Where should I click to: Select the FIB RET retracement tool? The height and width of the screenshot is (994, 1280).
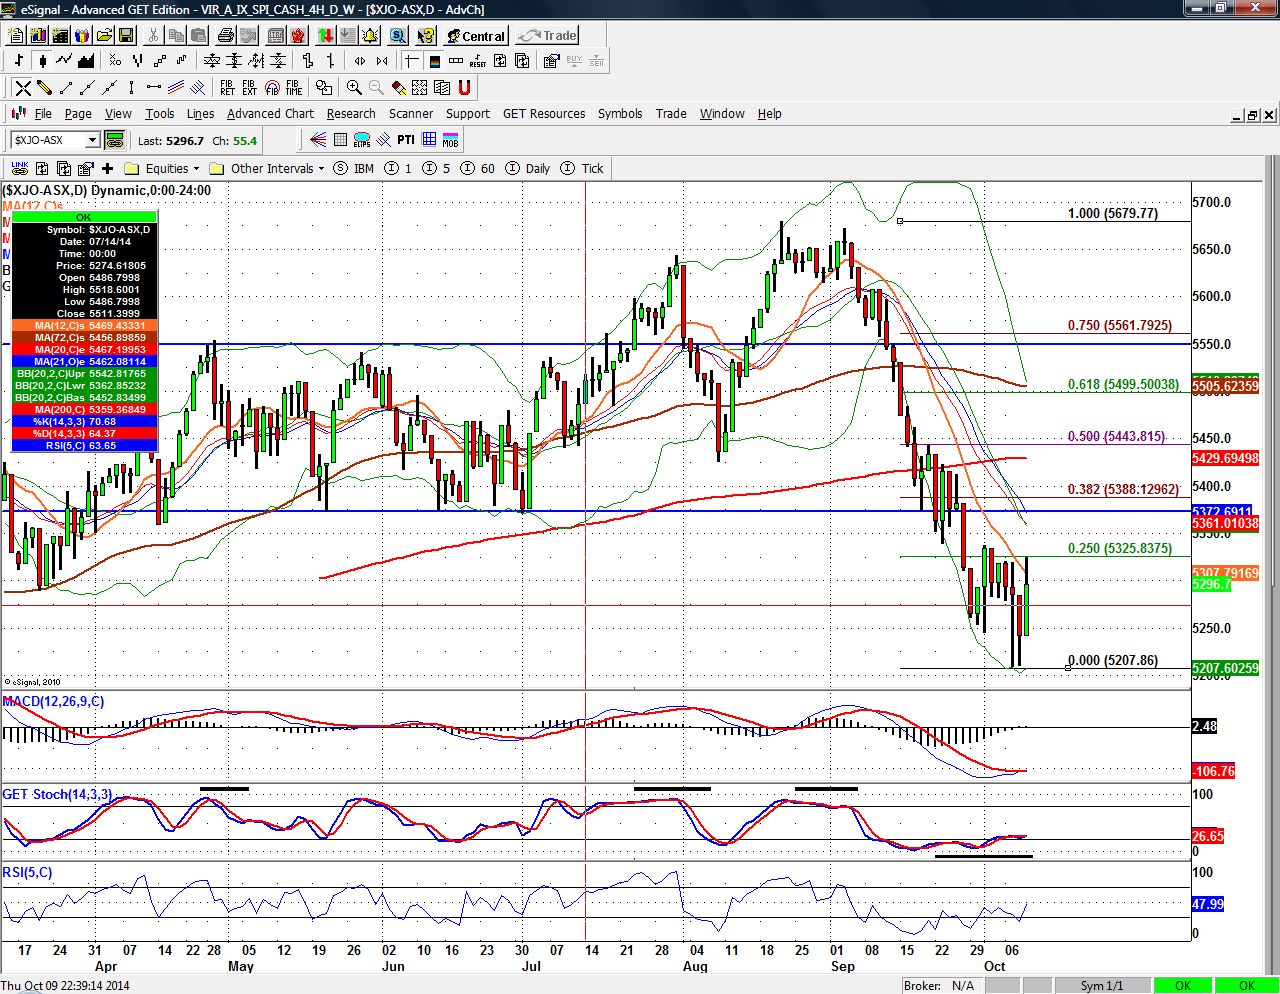coord(226,88)
